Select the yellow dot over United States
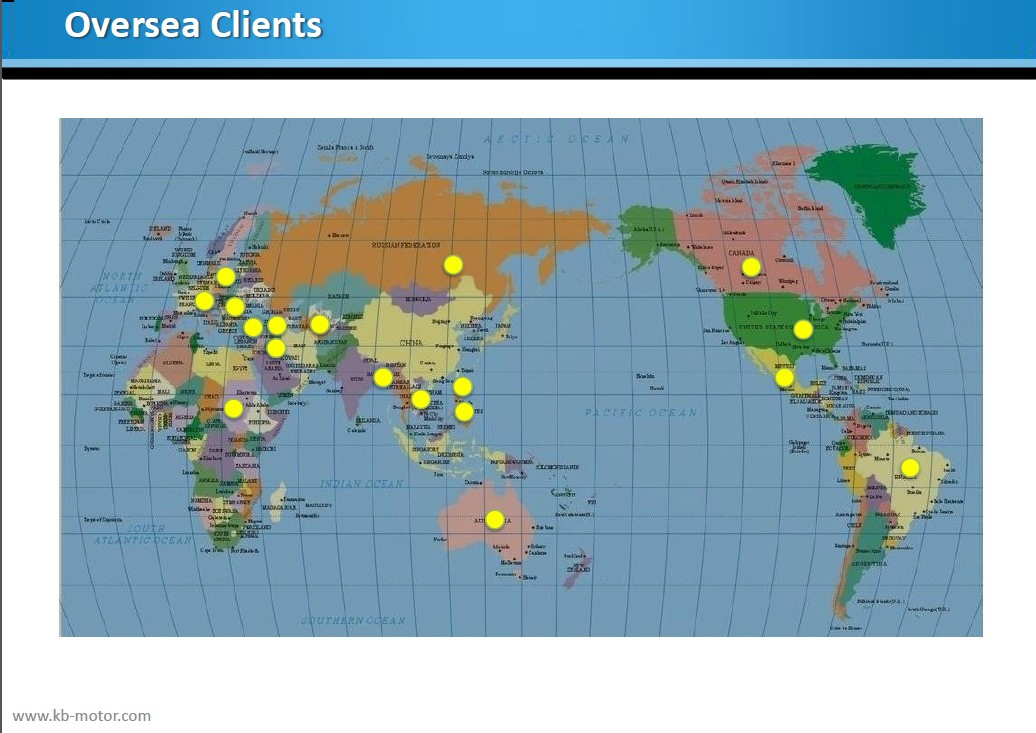Viewport: 1036px width, 733px height. coord(803,329)
